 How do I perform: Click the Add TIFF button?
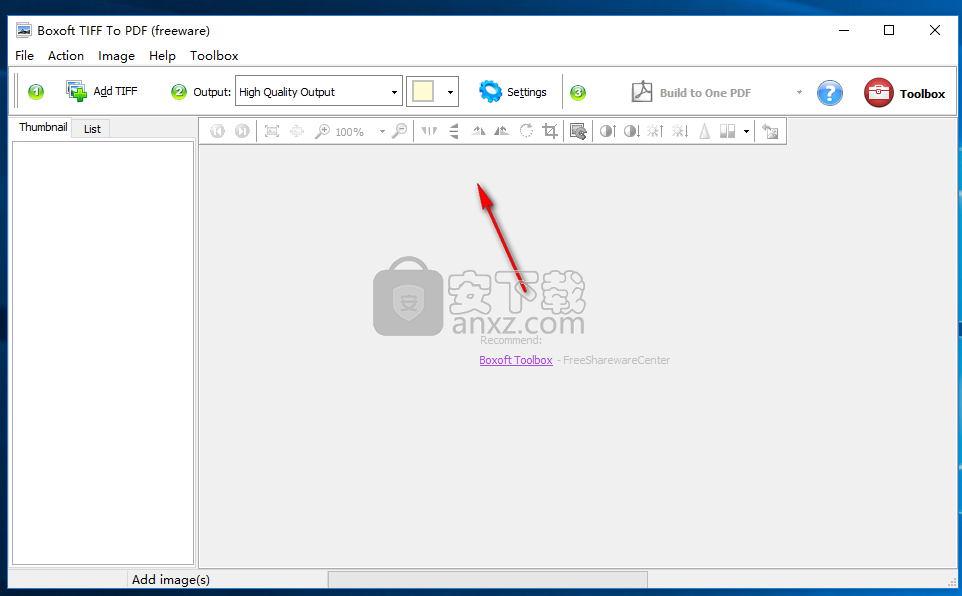102,91
